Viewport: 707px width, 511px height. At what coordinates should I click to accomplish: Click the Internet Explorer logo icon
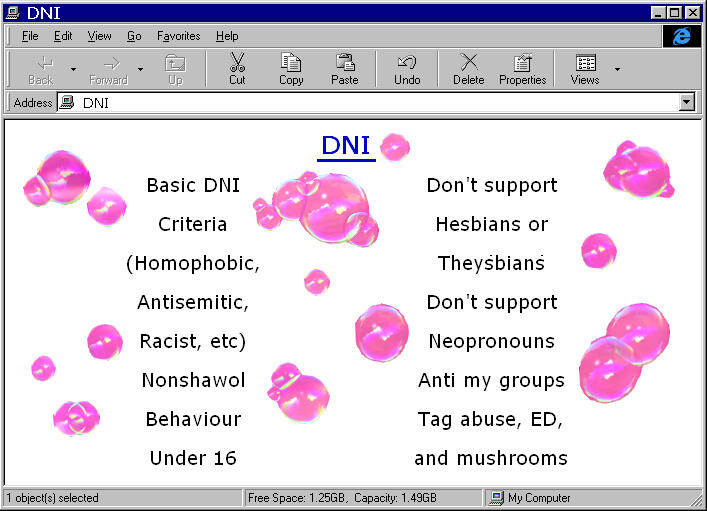click(x=682, y=36)
